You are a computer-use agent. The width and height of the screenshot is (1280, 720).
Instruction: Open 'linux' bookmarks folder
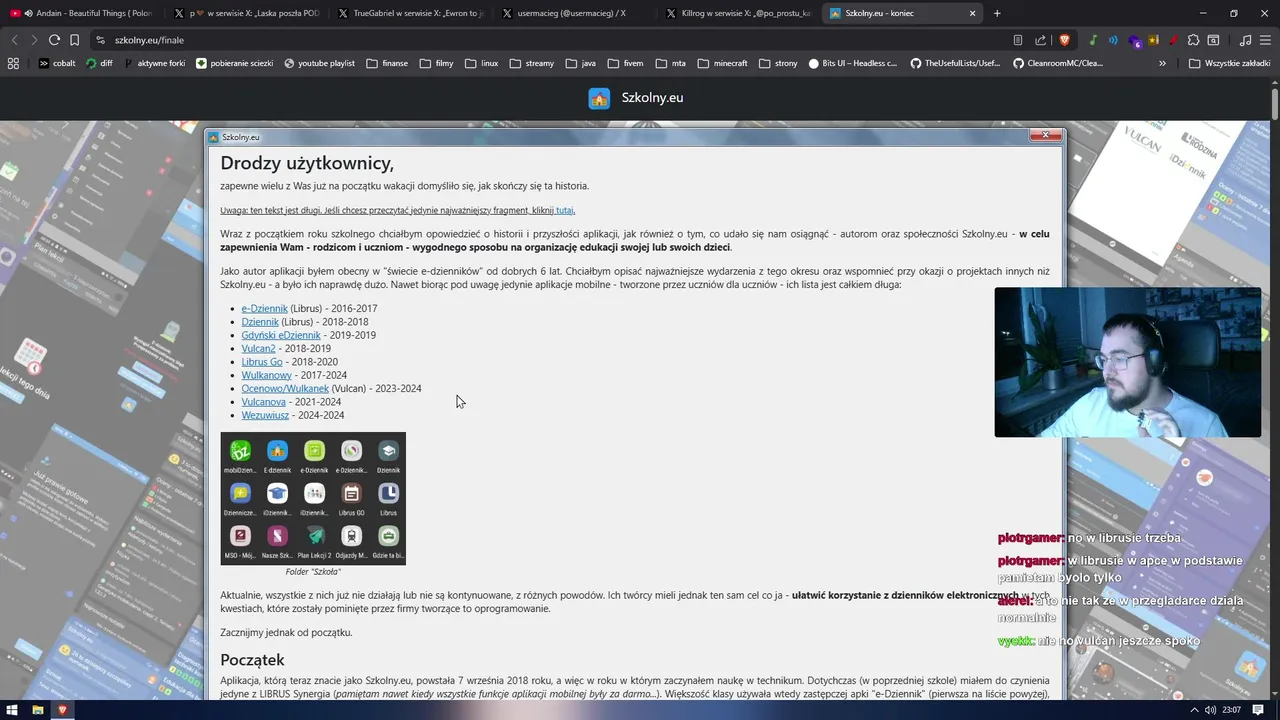[x=481, y=63]
